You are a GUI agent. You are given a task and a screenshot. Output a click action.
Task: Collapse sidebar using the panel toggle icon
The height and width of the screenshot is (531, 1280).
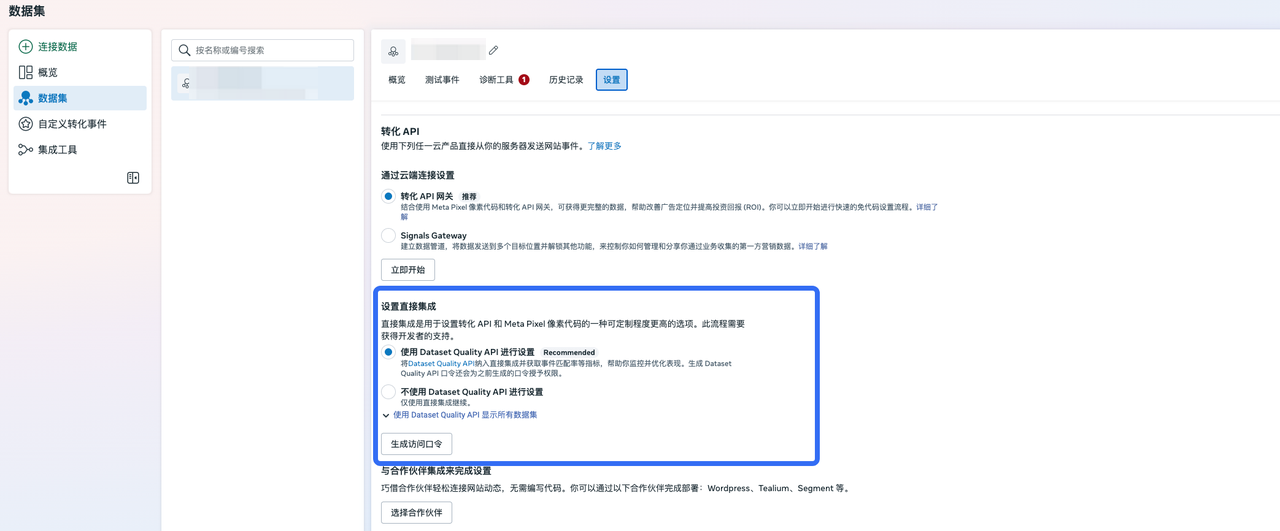(133, 178)
